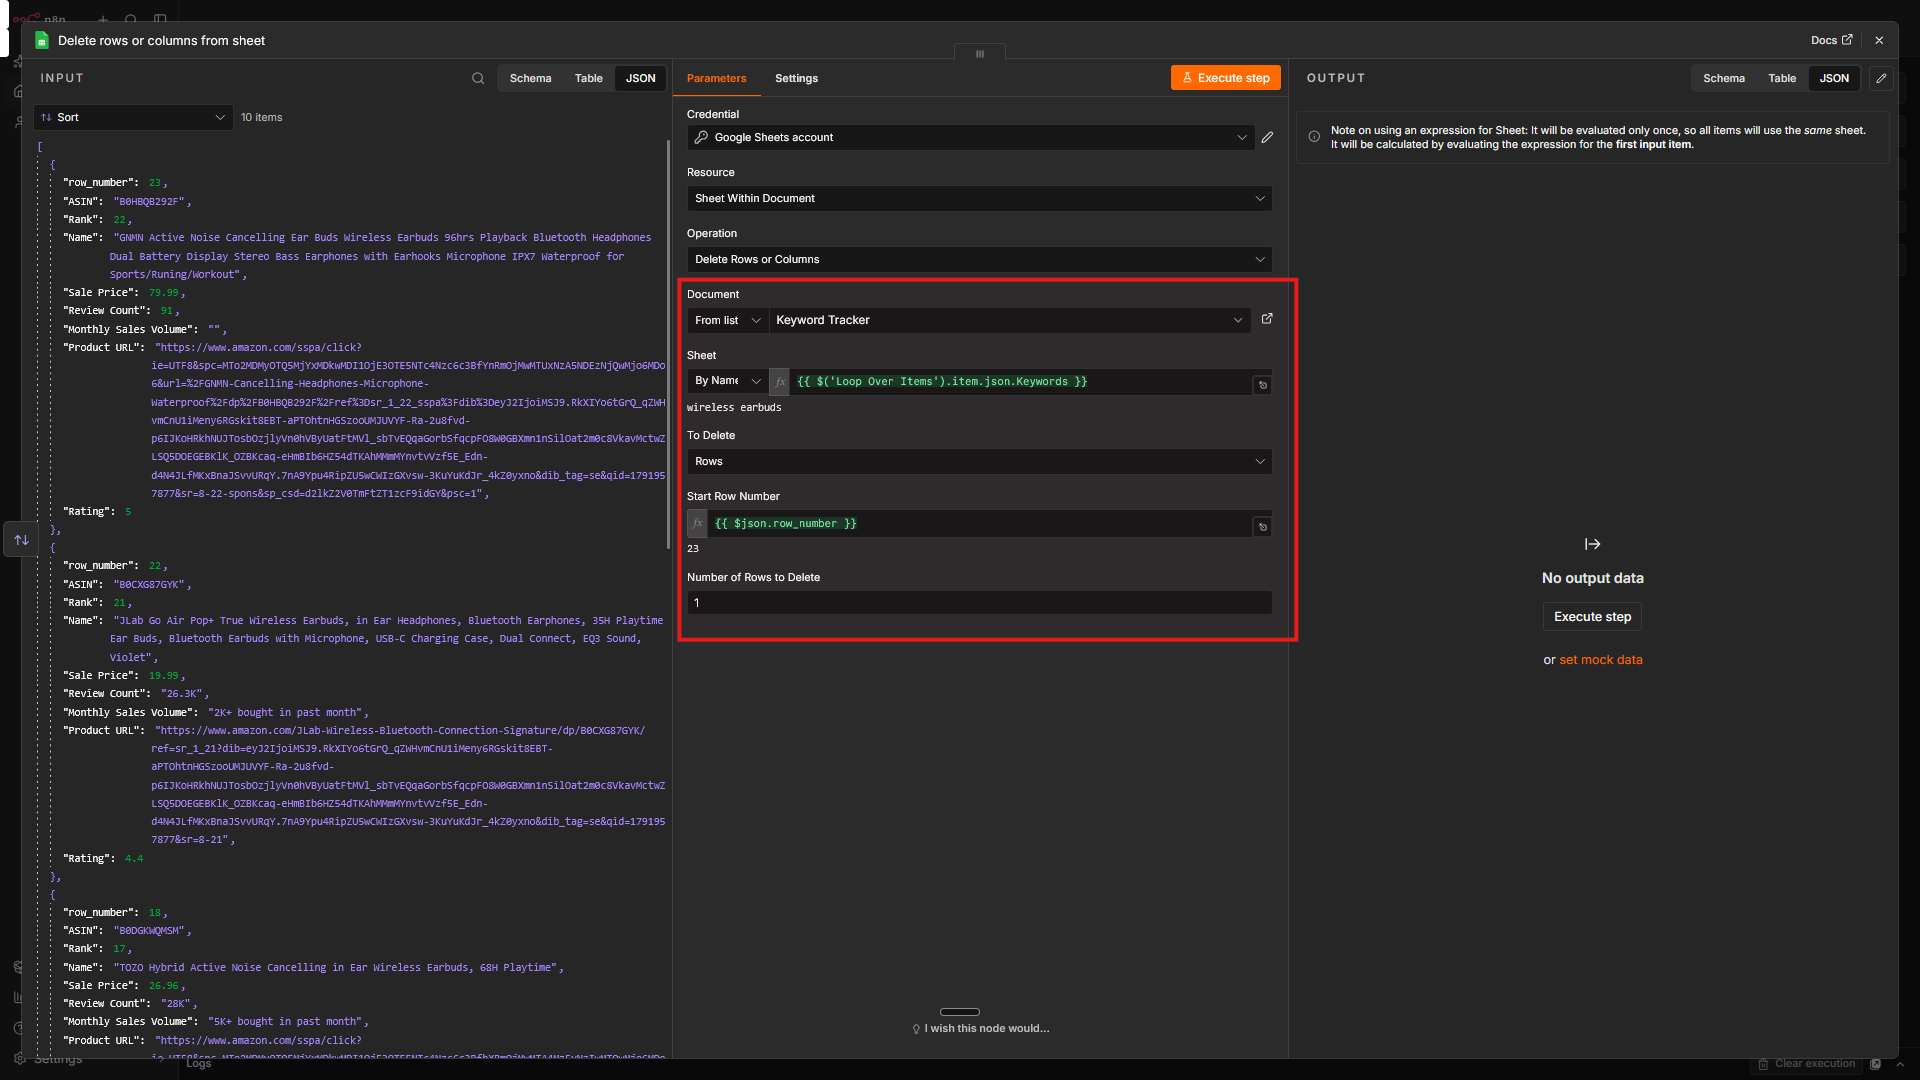Viewport: 1920px width, 1080px height.
Task: Close the node detail panel
Action: pyautogui.click(x=1879, y=40)
